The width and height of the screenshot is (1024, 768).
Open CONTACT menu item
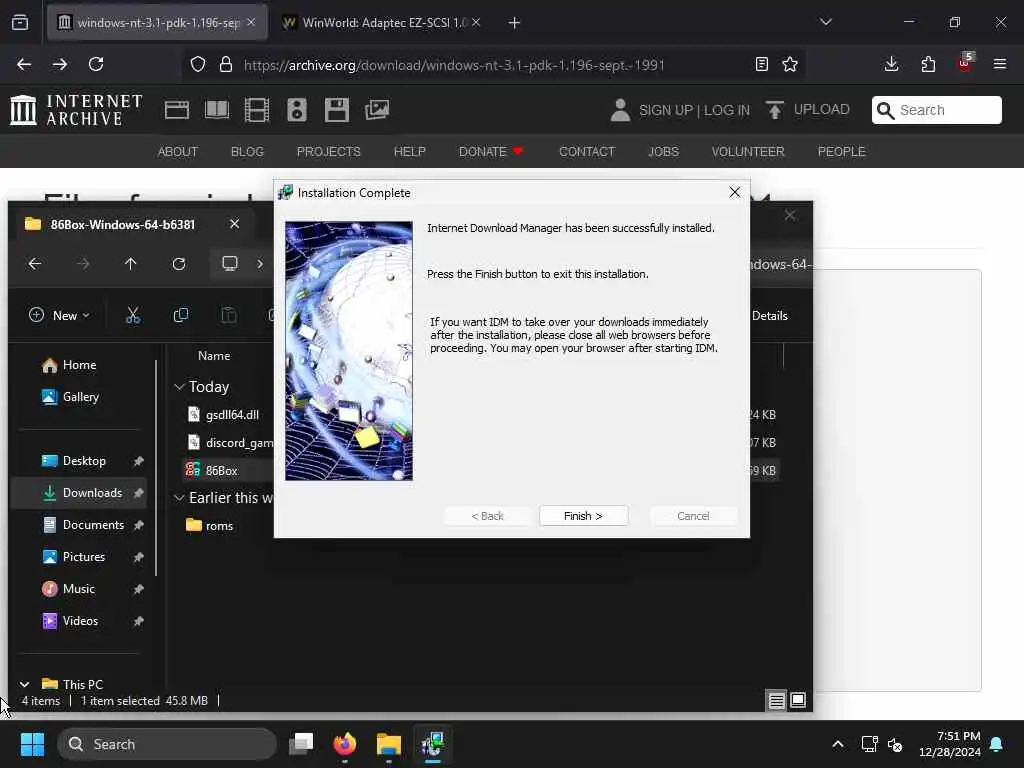586,152
